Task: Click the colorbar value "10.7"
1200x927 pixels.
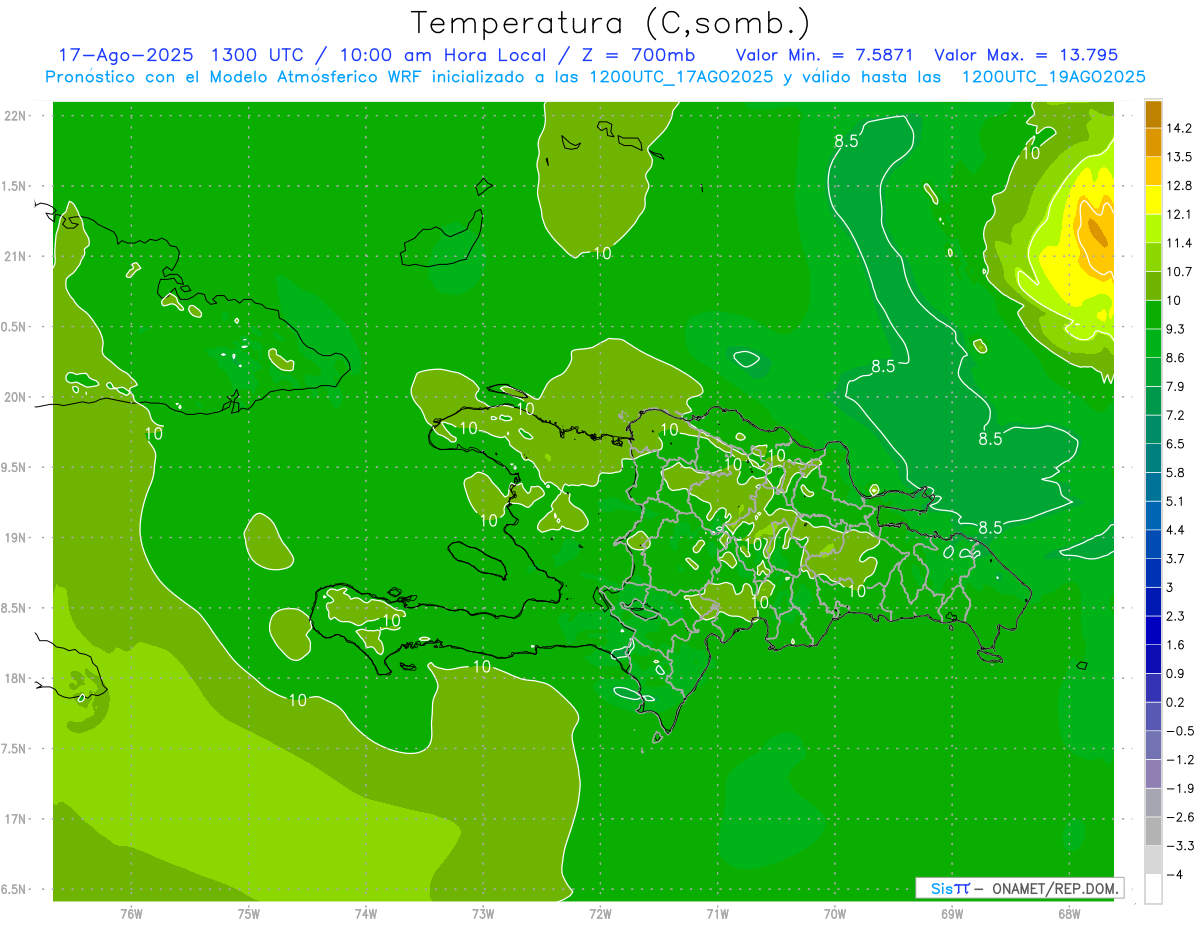Action: pos(1180,272)
